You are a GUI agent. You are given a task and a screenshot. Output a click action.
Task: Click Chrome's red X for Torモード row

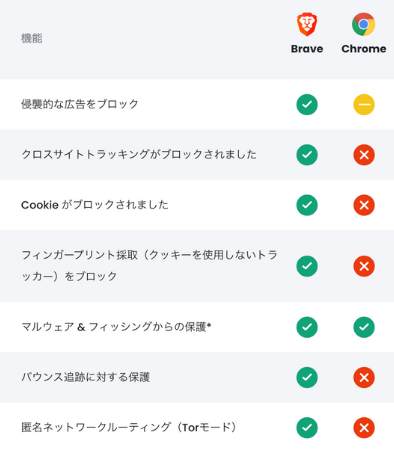[x=364, y=427]
